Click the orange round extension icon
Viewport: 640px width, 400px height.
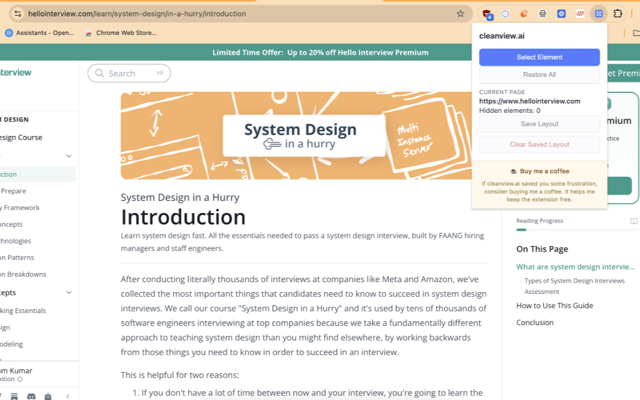[x=524, y=14]
